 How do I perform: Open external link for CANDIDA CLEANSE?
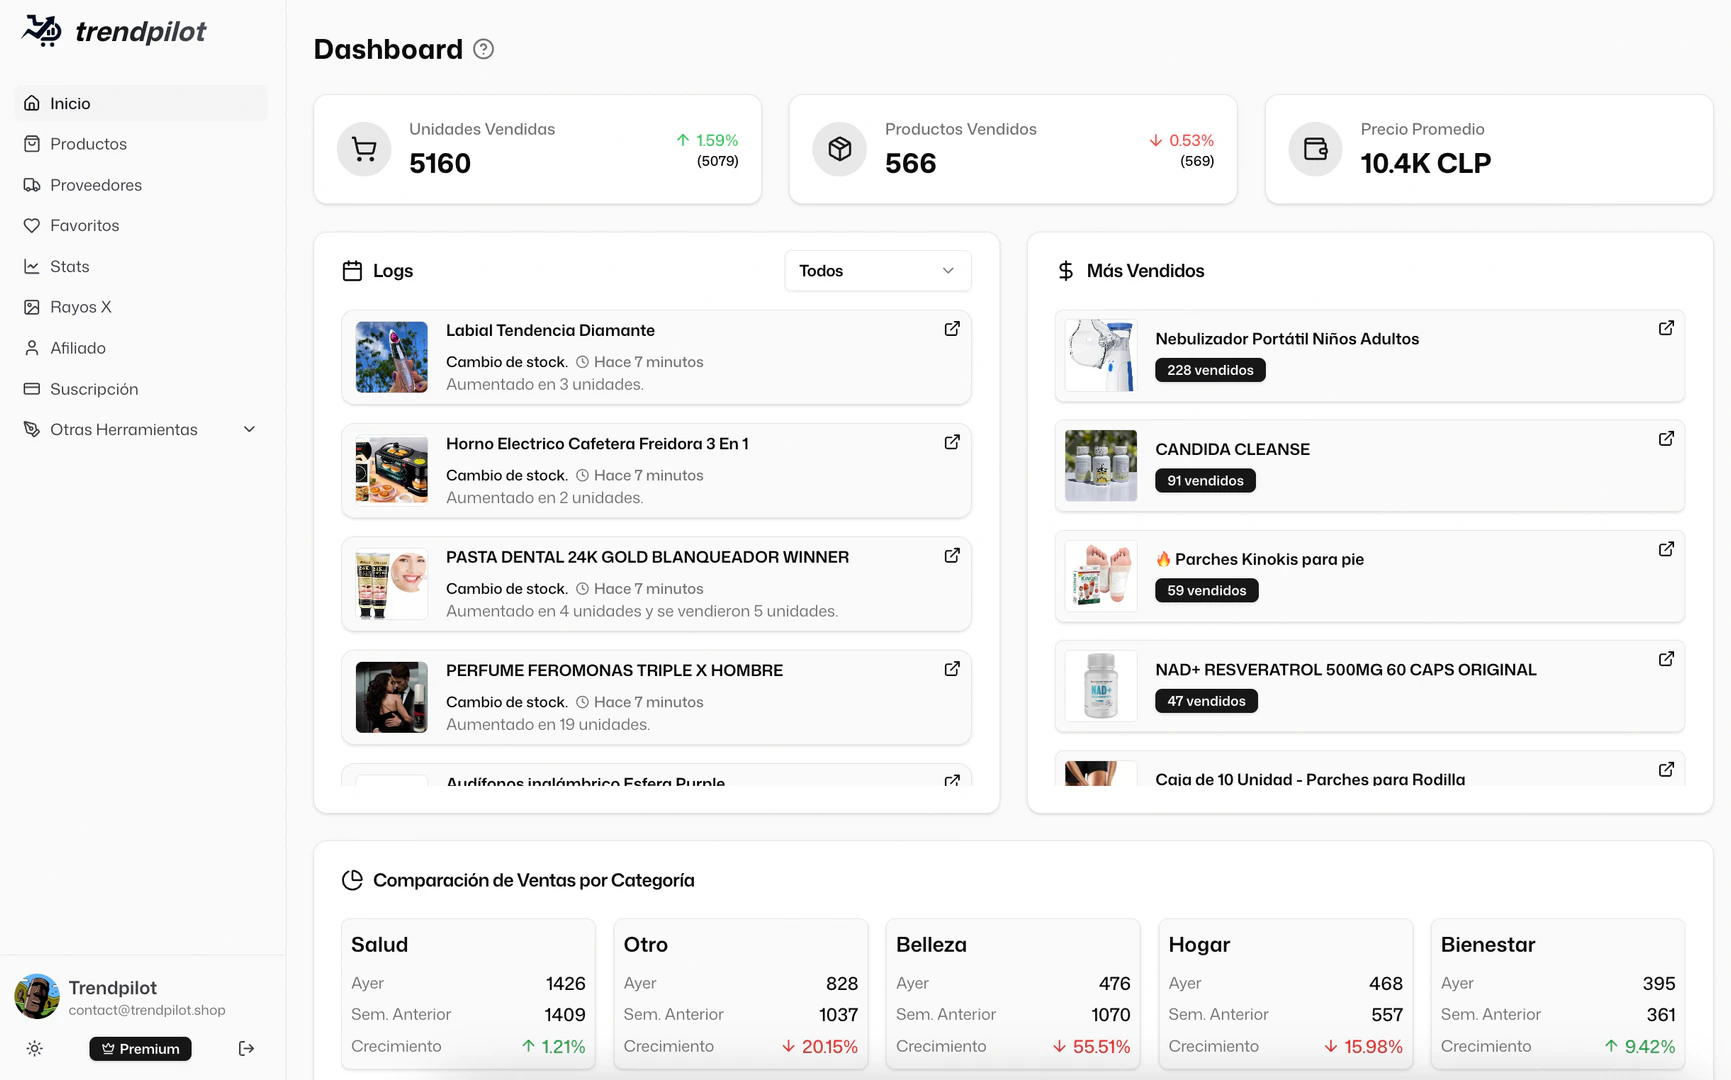[x=1666, y=438]
